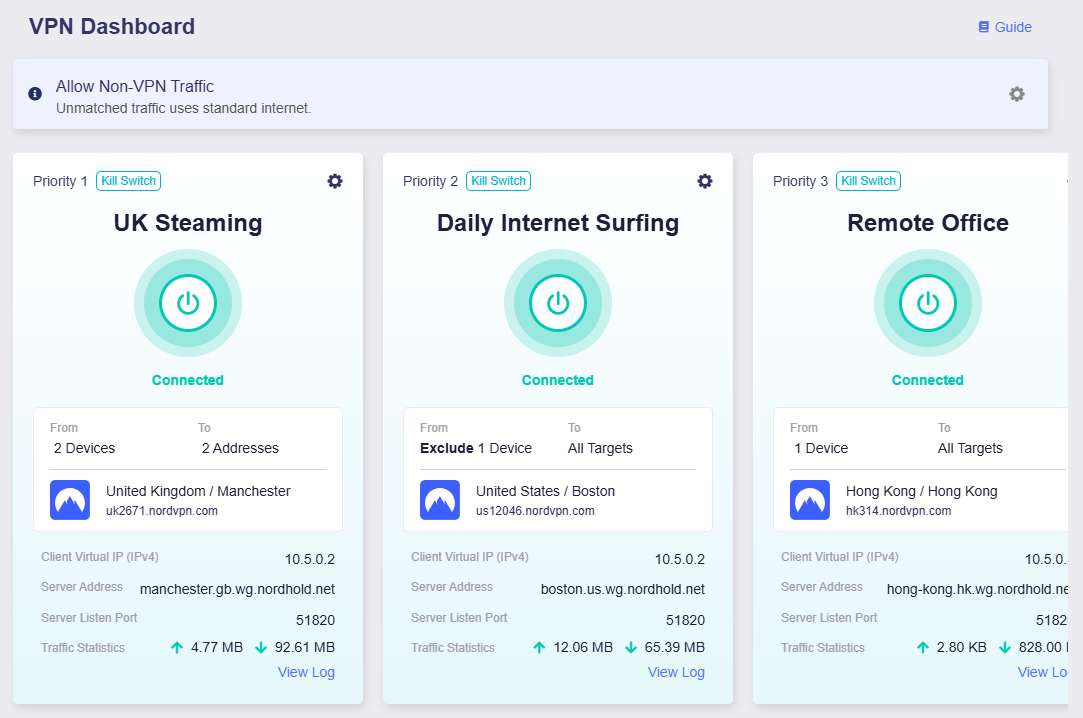This screenshot has width=1083, height=718.
Task: Click NordVPN logo for United Kingdom server
Action: tap(70, 500)
